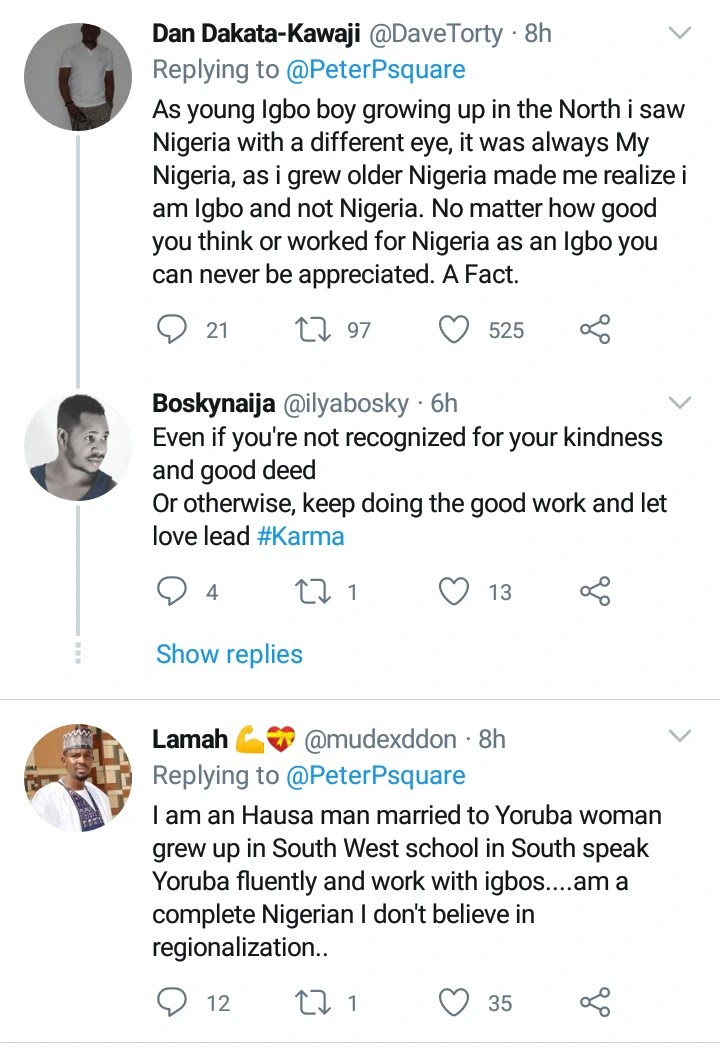This screenshot has height=1053, width=720.
Task: Share Lamah's tweet
Action: [x=595, y=1002]
